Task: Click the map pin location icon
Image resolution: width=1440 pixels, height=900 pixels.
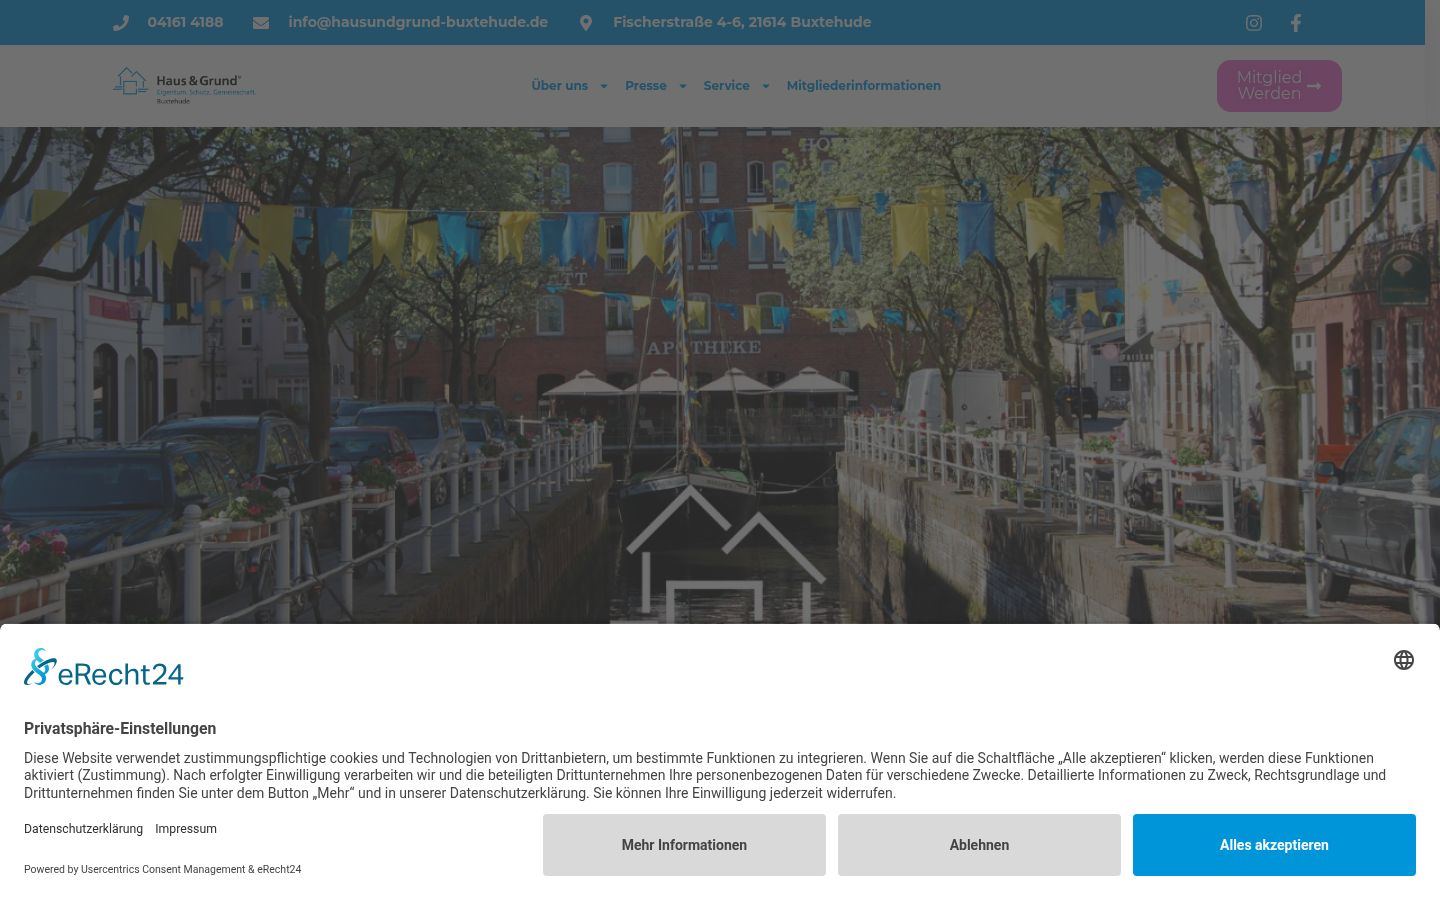Action: pos(586,23)
